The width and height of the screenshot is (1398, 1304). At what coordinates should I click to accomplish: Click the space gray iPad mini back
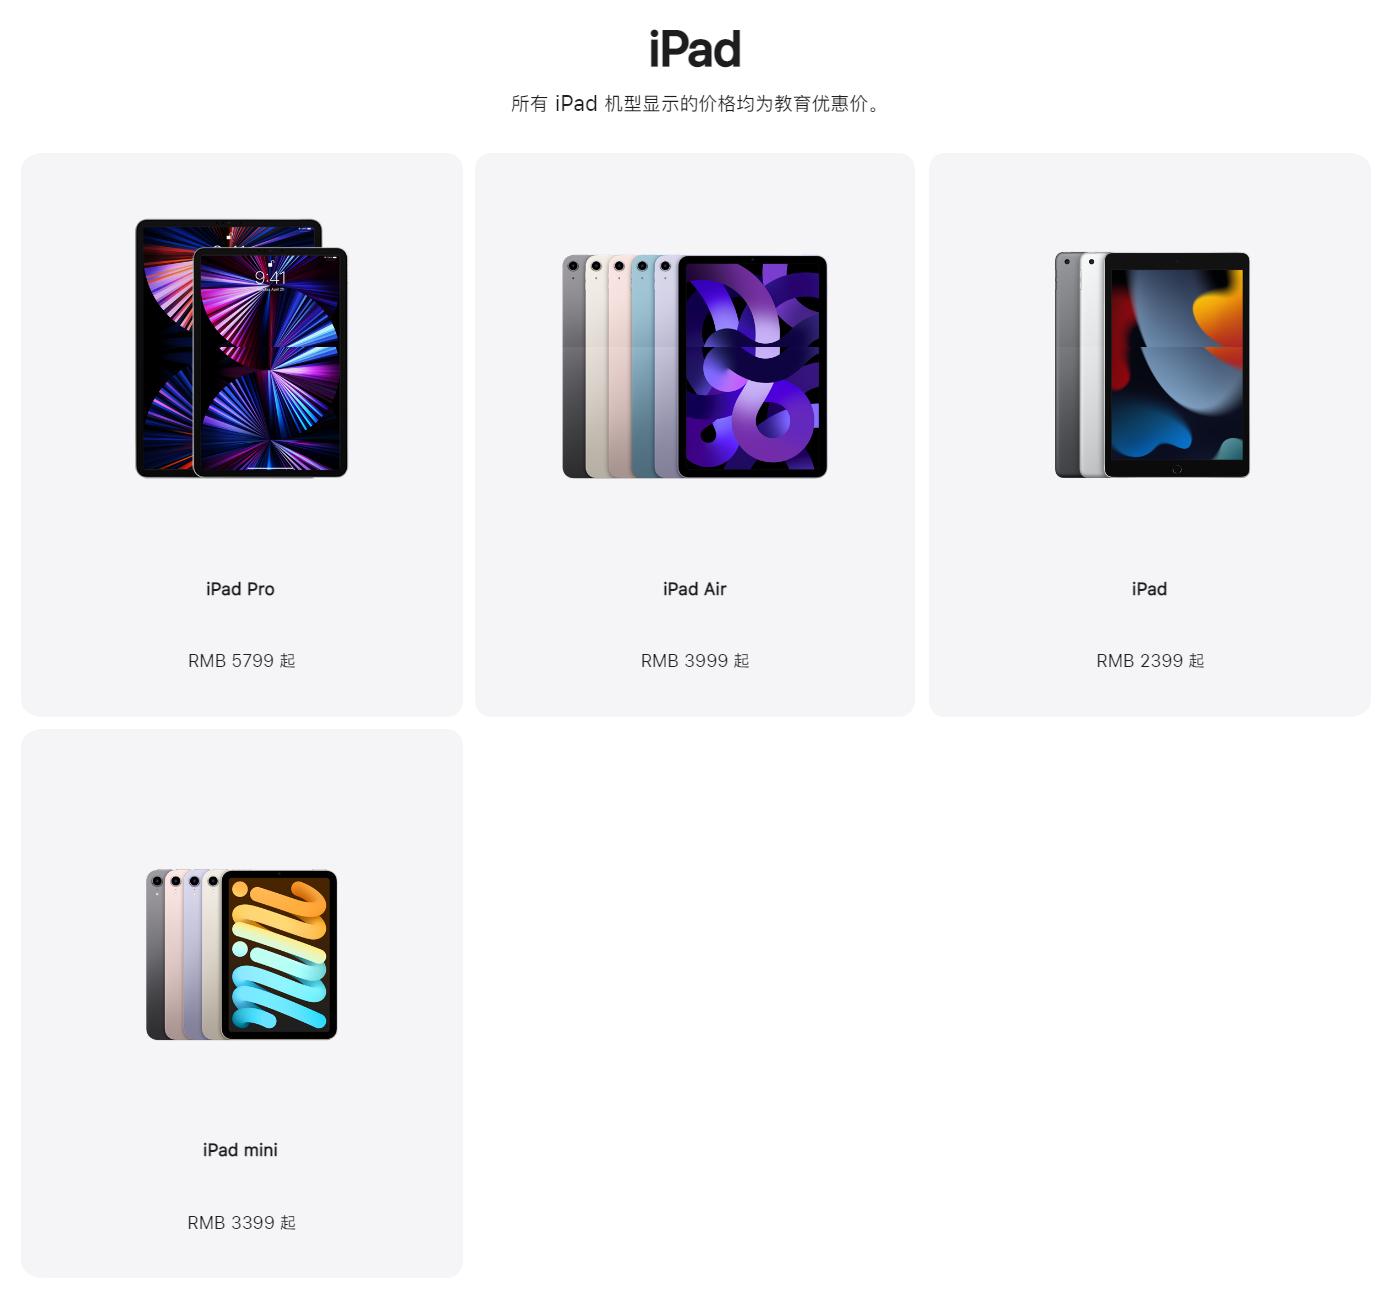(x=155, y=955)
